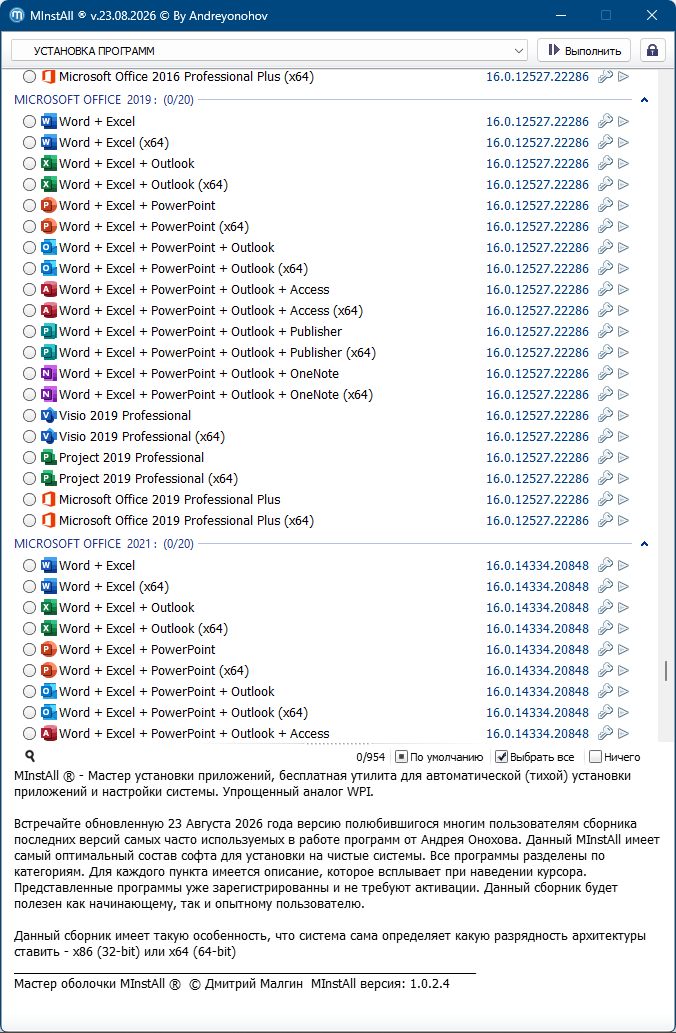Click Publisher icon of Office 2019 Publisher row
Screen dimensions: 676x1033
coord(49,331)
